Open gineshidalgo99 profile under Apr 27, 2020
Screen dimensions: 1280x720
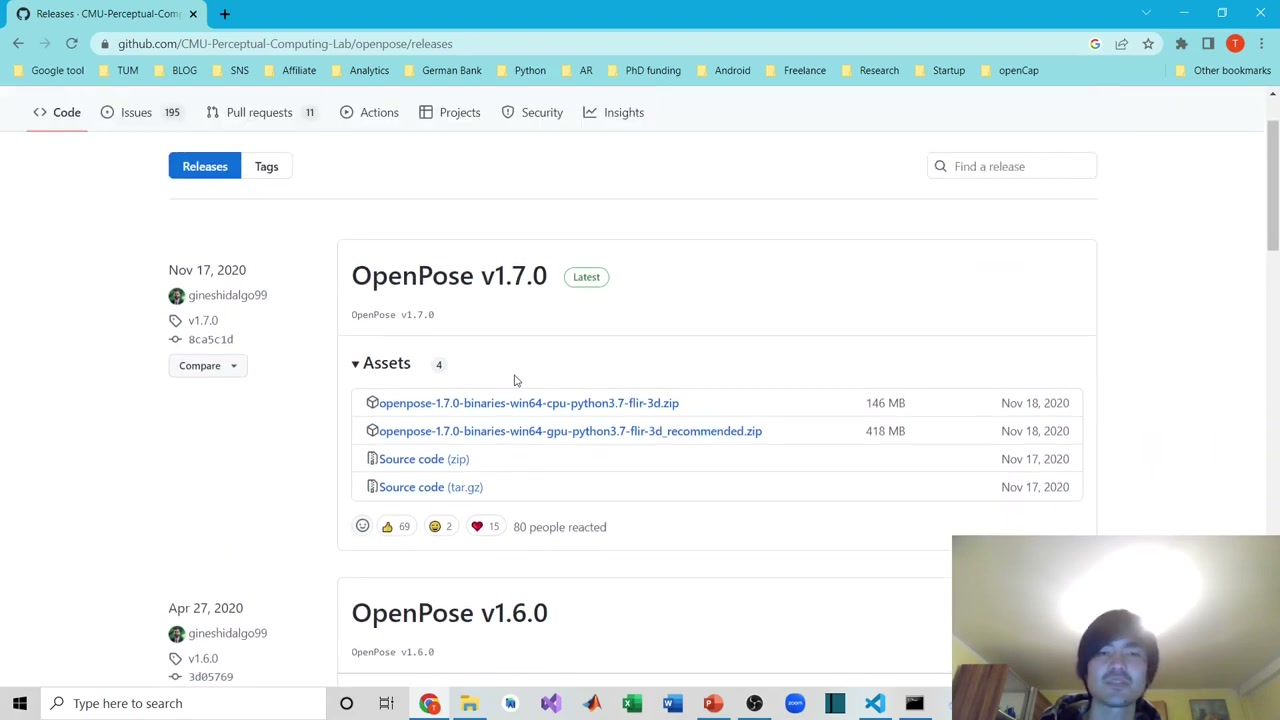[227, 633]
